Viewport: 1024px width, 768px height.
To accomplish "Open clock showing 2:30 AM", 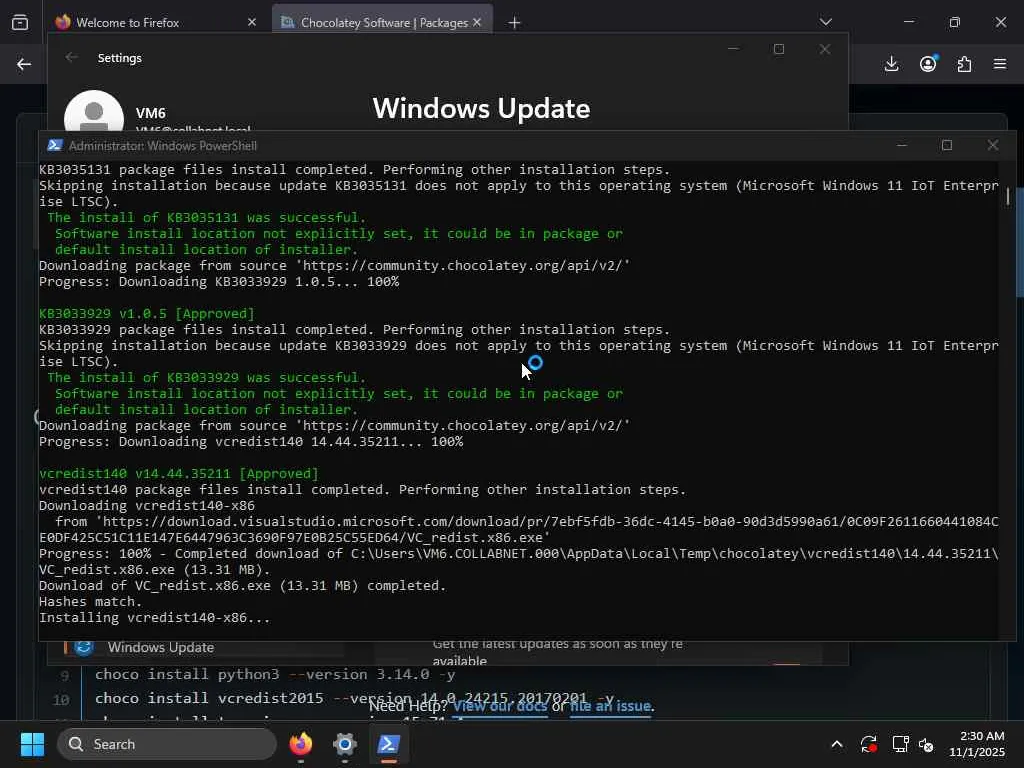I will pyautogui.click(x=977, y=744).
